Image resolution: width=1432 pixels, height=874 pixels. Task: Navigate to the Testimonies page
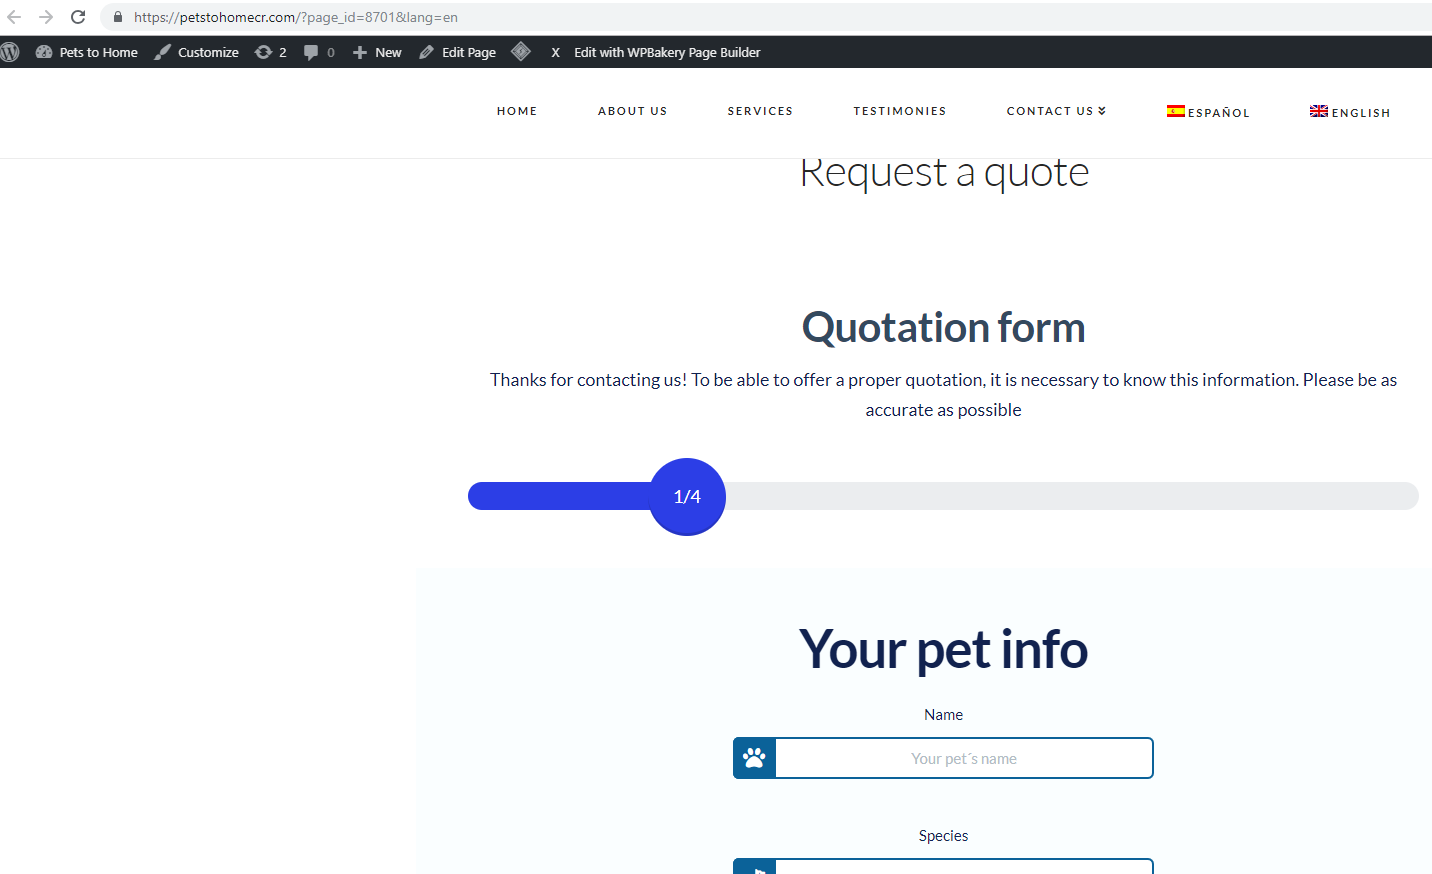(x=899, y=111)
